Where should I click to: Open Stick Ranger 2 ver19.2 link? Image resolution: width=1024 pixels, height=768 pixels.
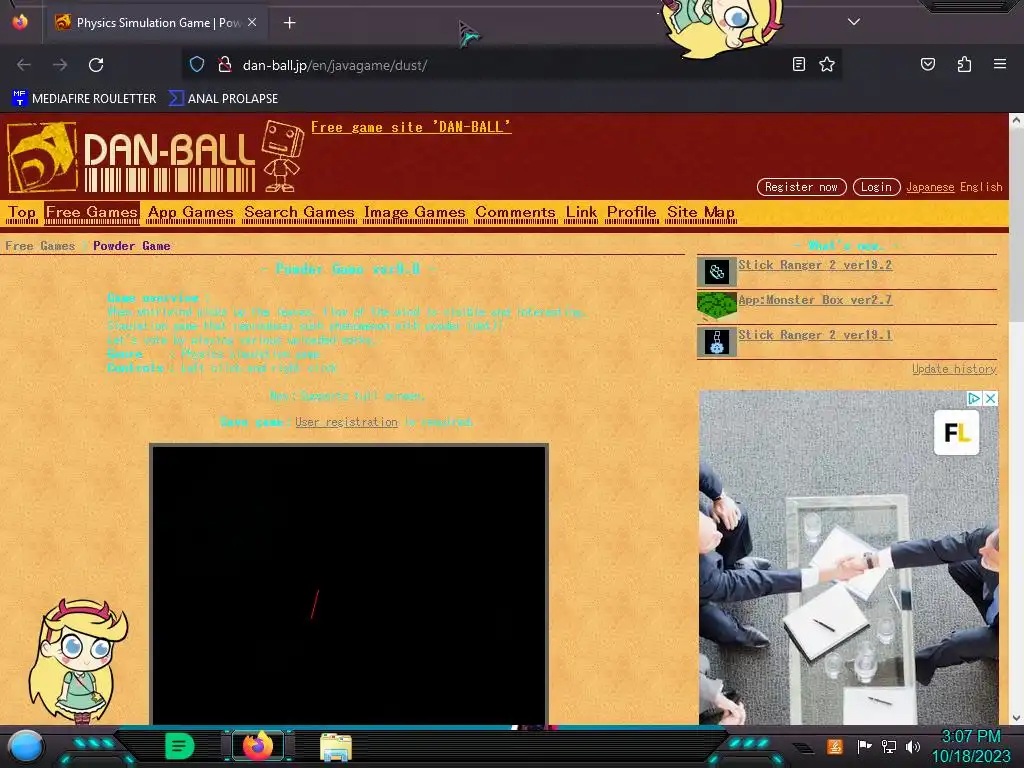[814, 264]
